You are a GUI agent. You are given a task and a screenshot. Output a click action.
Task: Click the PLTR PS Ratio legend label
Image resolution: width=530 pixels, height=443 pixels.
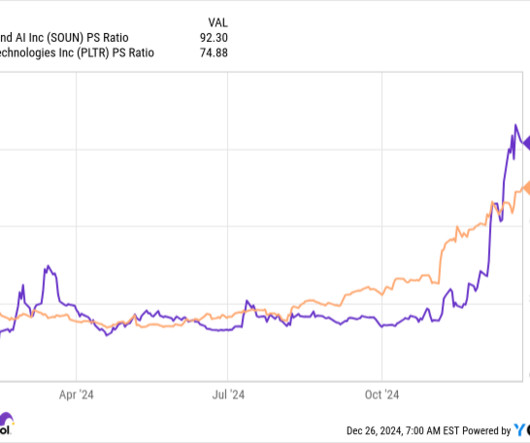[77, 53]
